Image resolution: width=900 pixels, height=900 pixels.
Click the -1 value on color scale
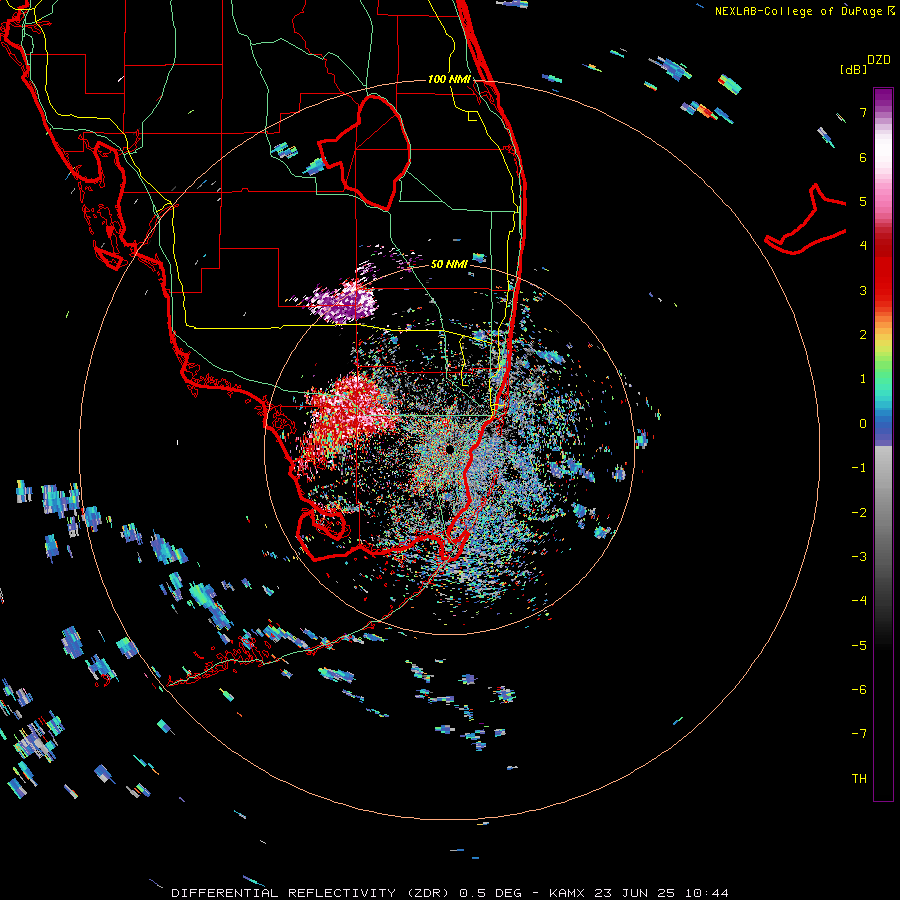tap(859, 468)
